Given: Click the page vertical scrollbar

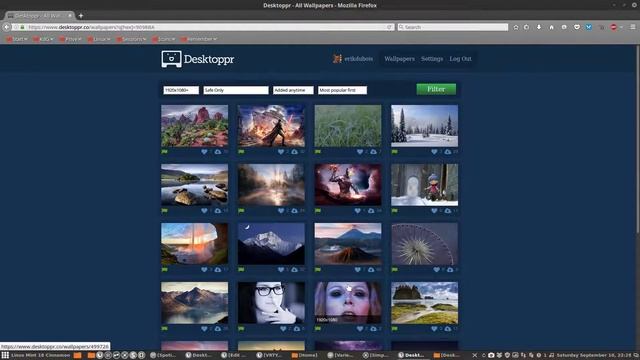Looking at the screenshot, I should coord(638,139).
